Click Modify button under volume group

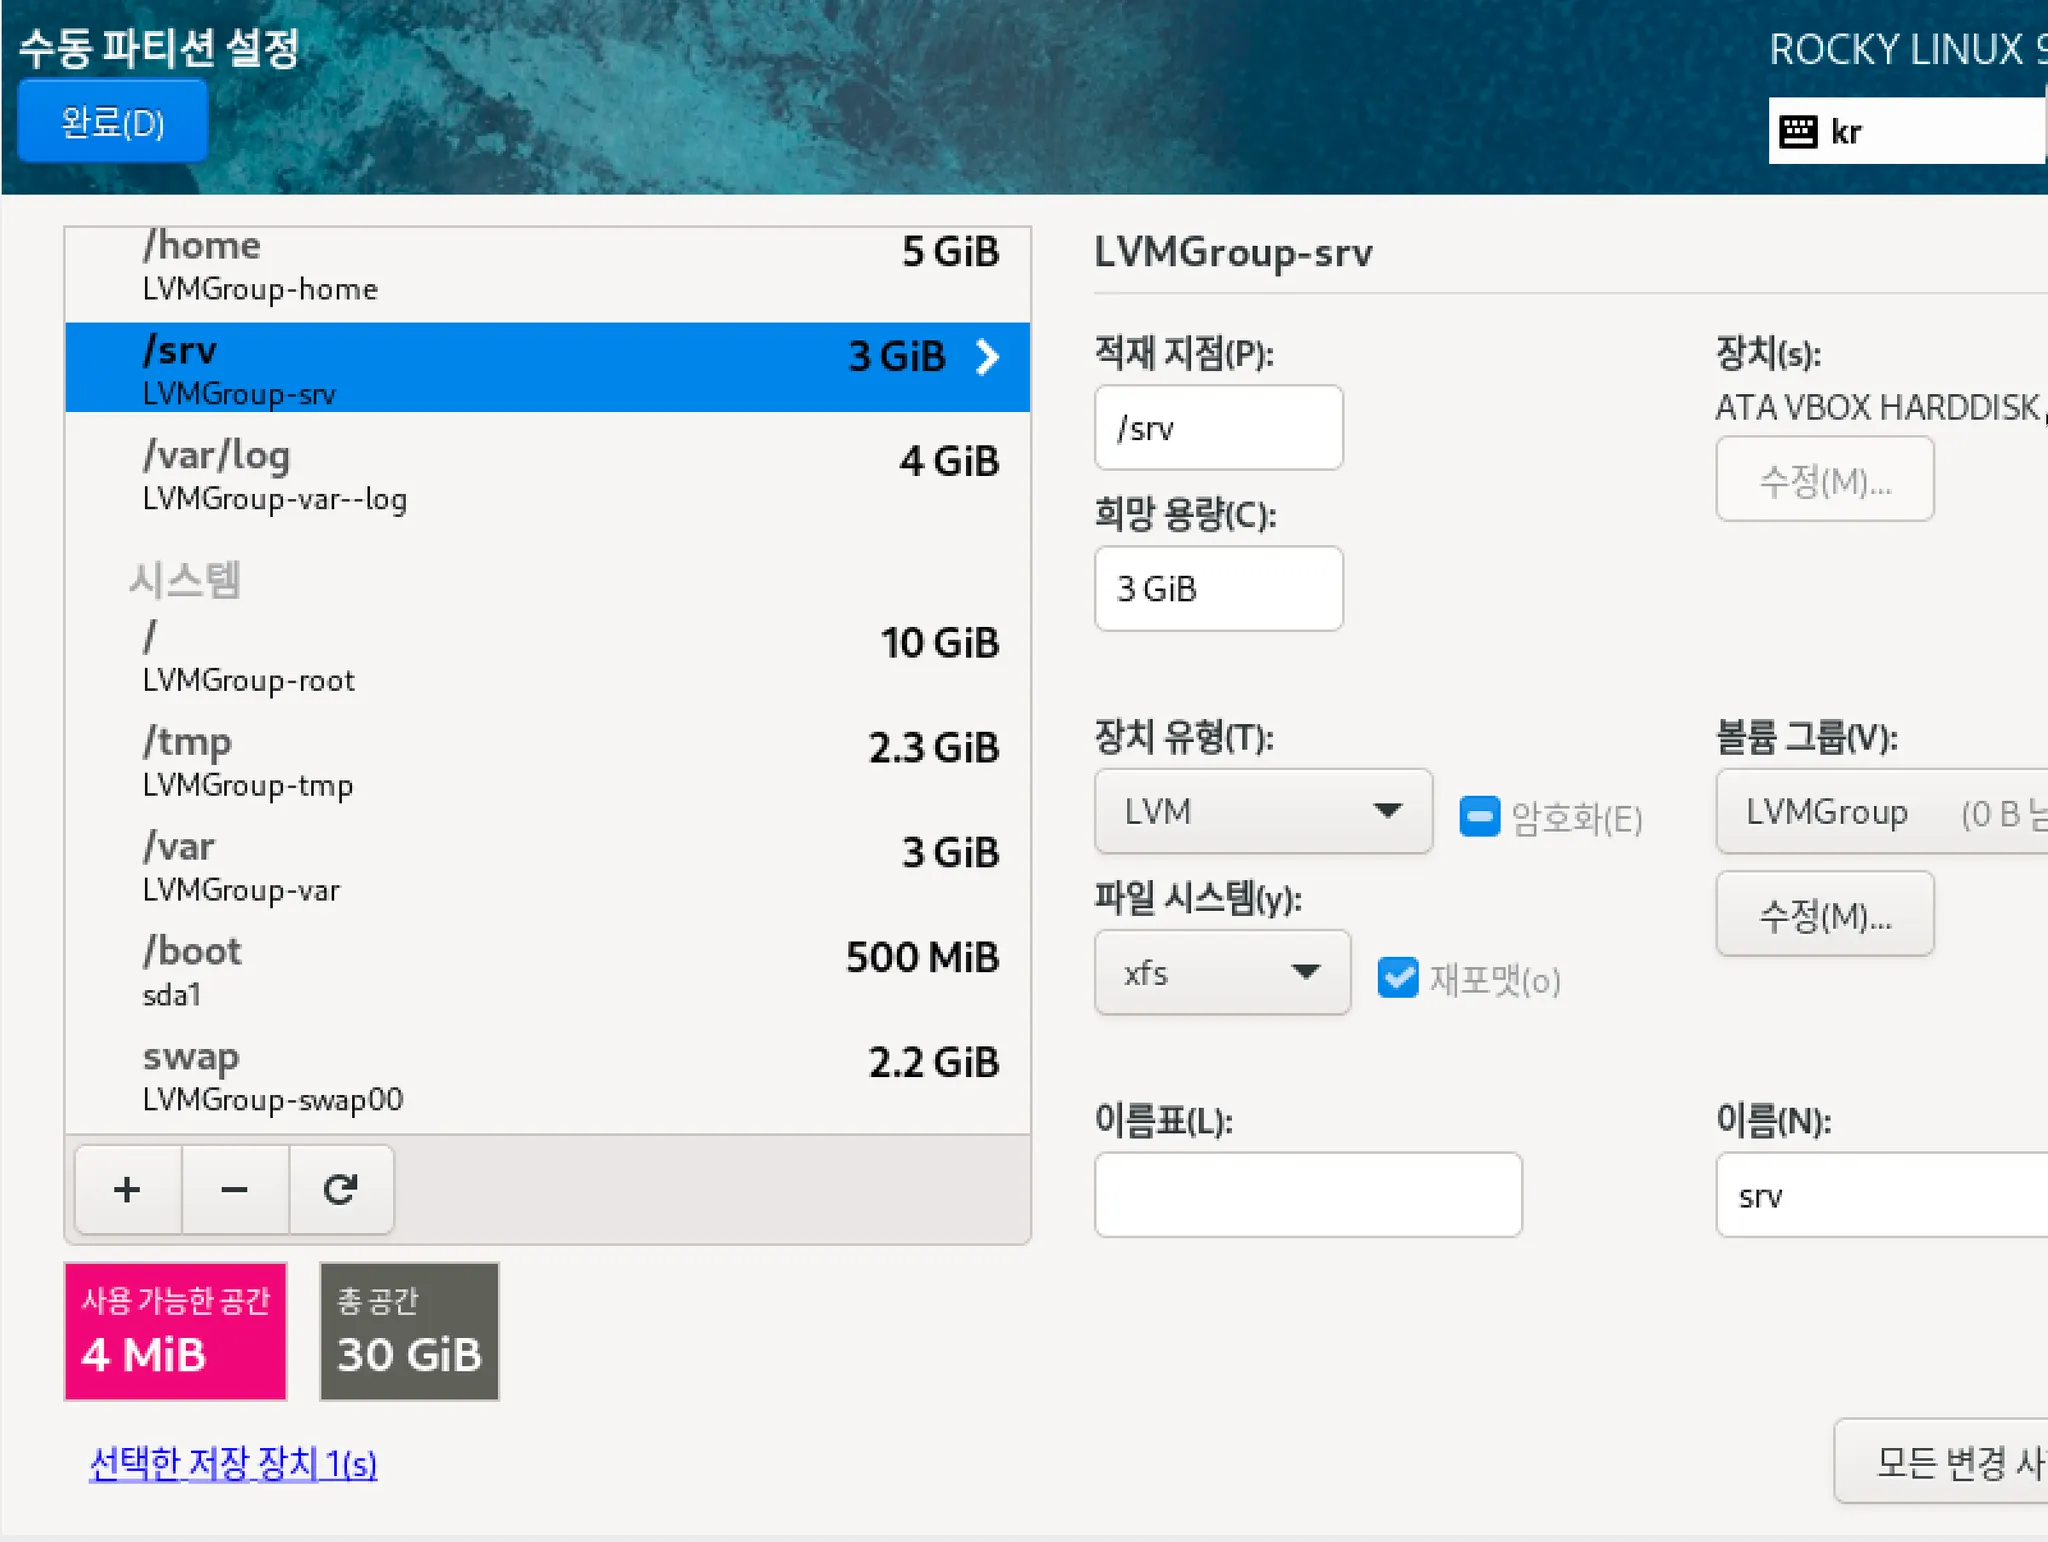tap(1823, 914)
